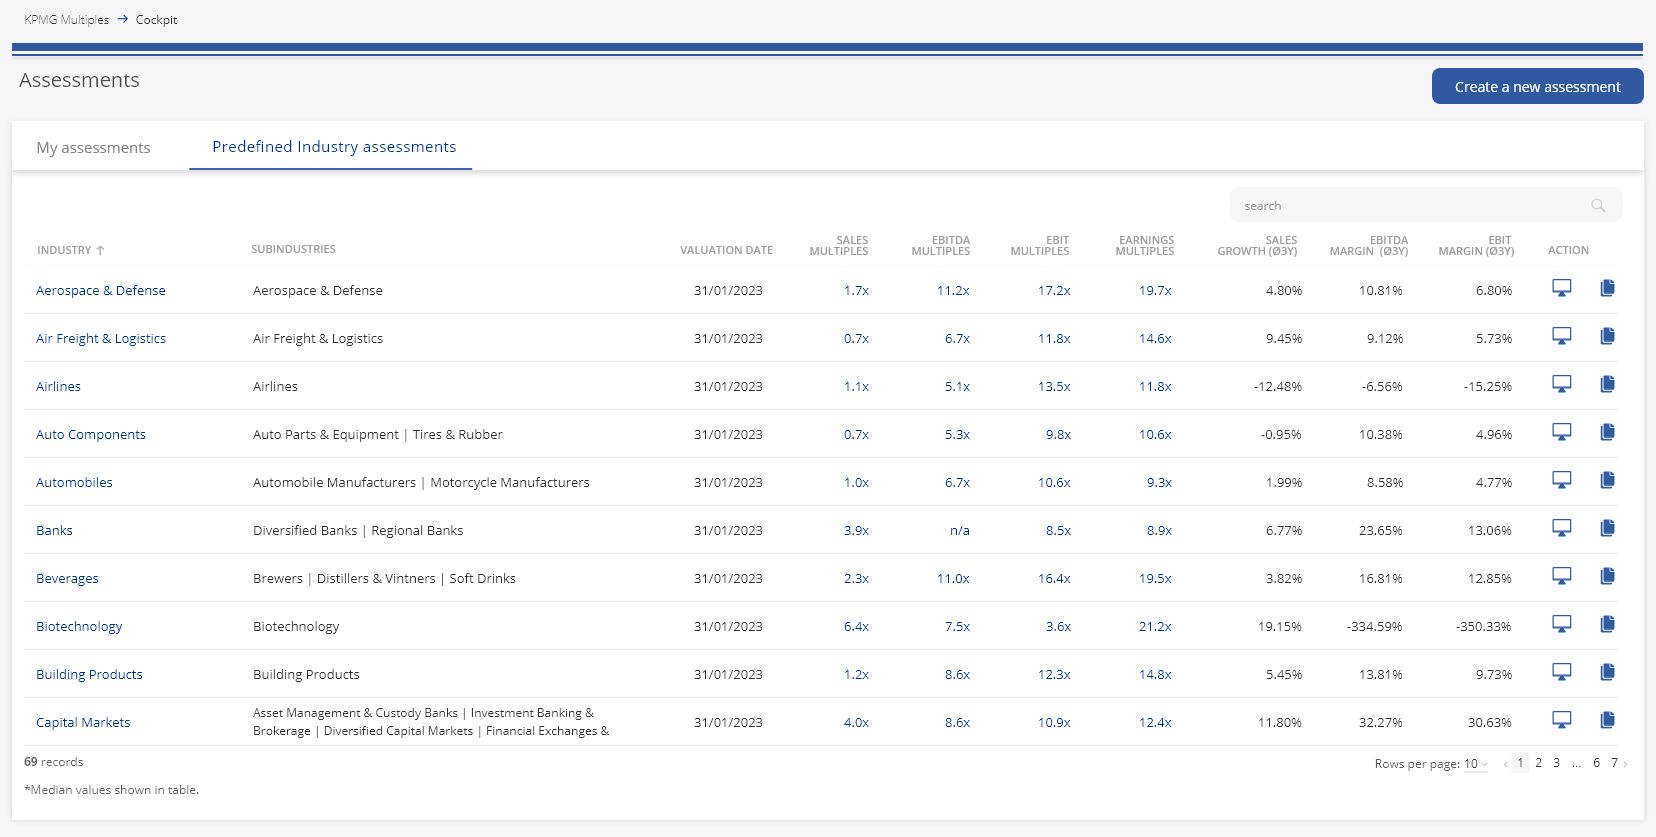Open the Rows per page dropdown
The height and width of the screenshot is (837, 1656).
click(x=1475, y=764)
